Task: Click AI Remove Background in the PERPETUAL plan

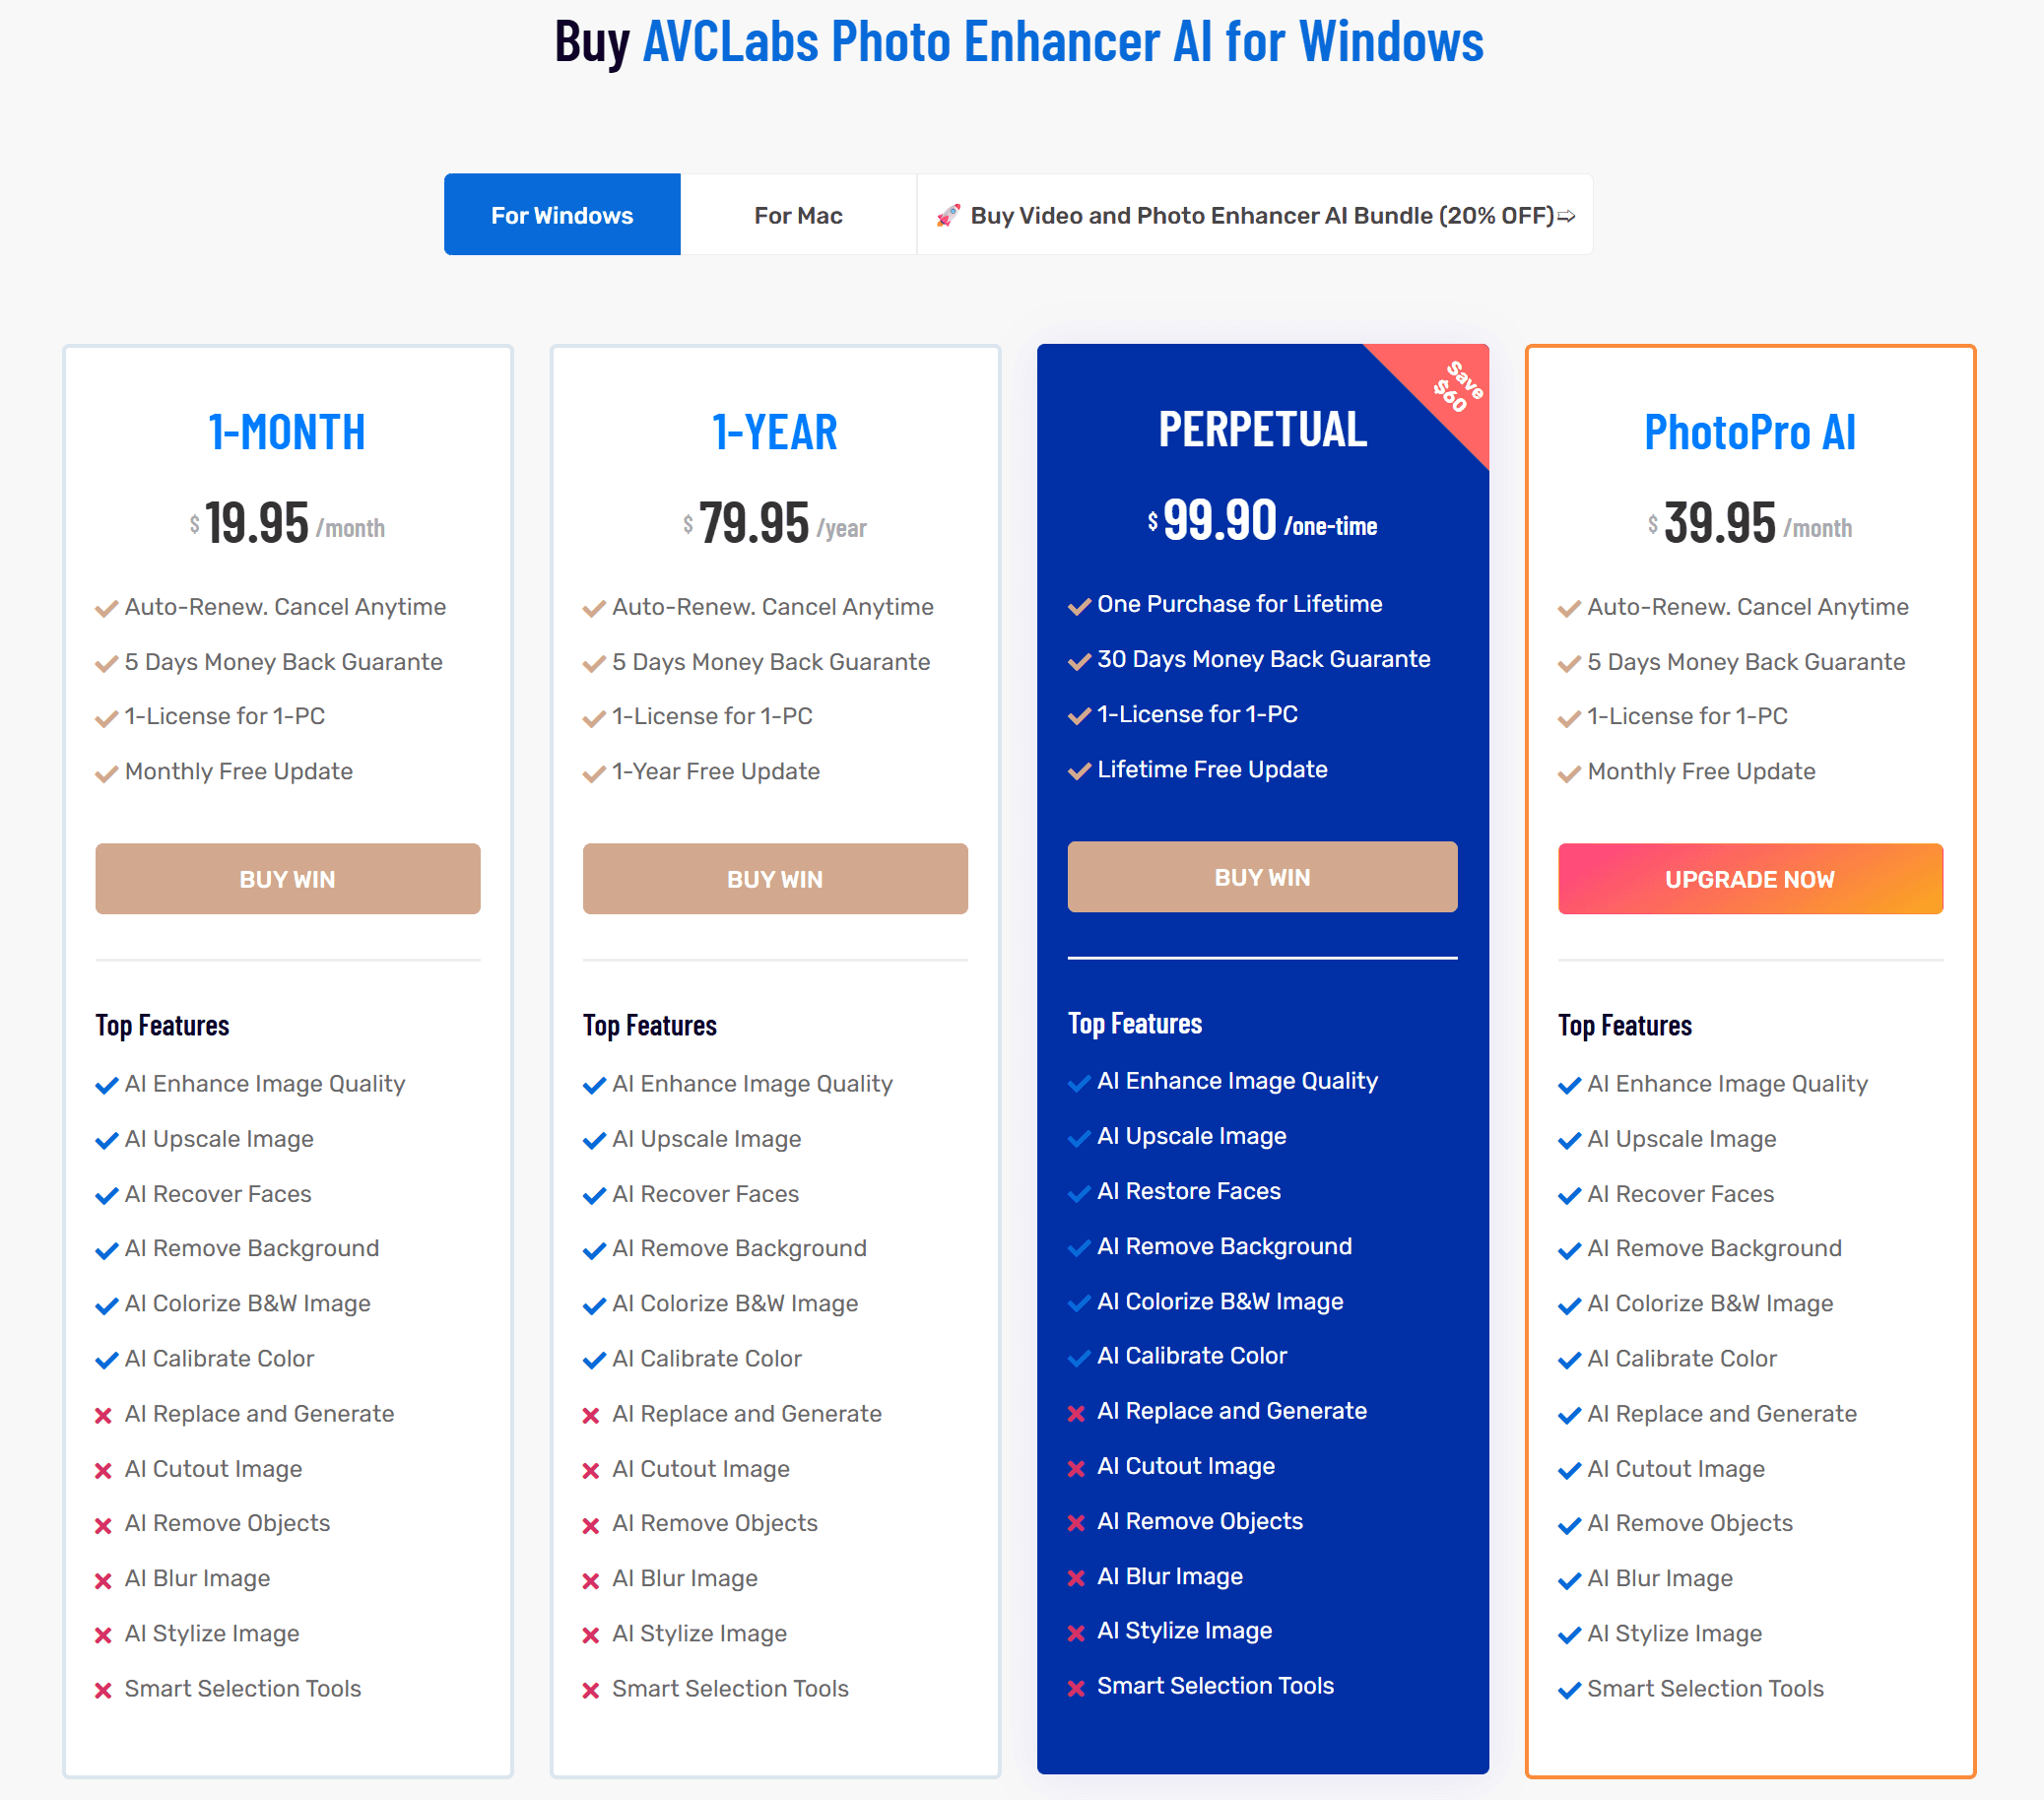Action: tap(1225, 1246)
